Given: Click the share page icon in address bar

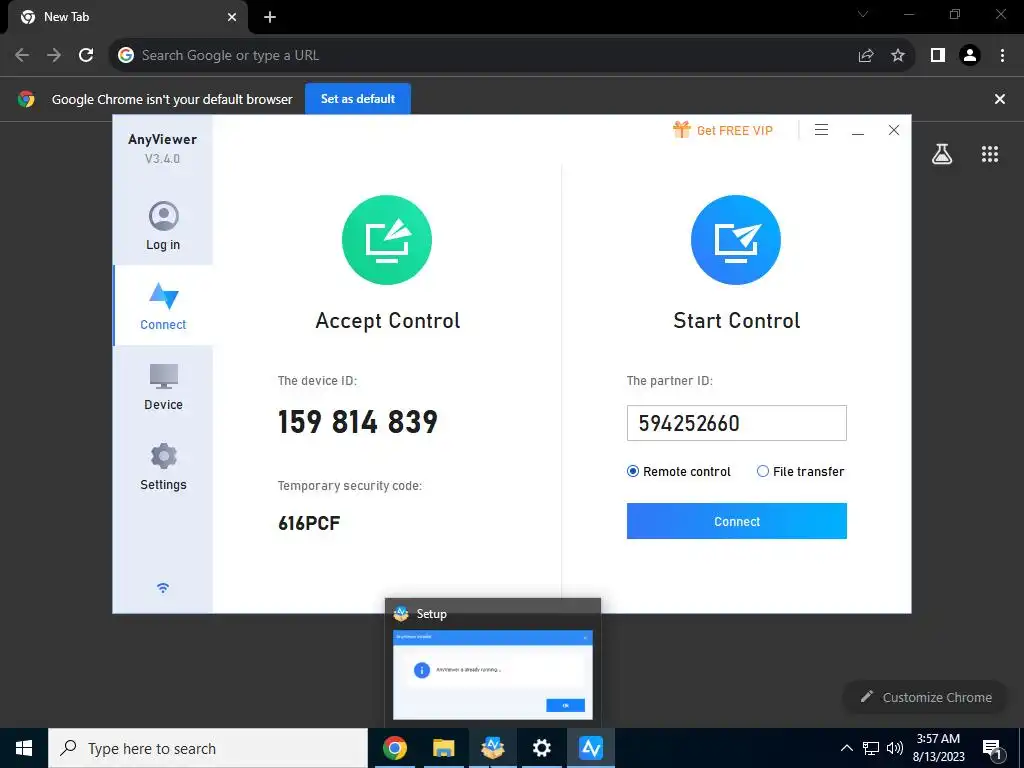Looking at the screenshot, I should [x=866, y=56].
